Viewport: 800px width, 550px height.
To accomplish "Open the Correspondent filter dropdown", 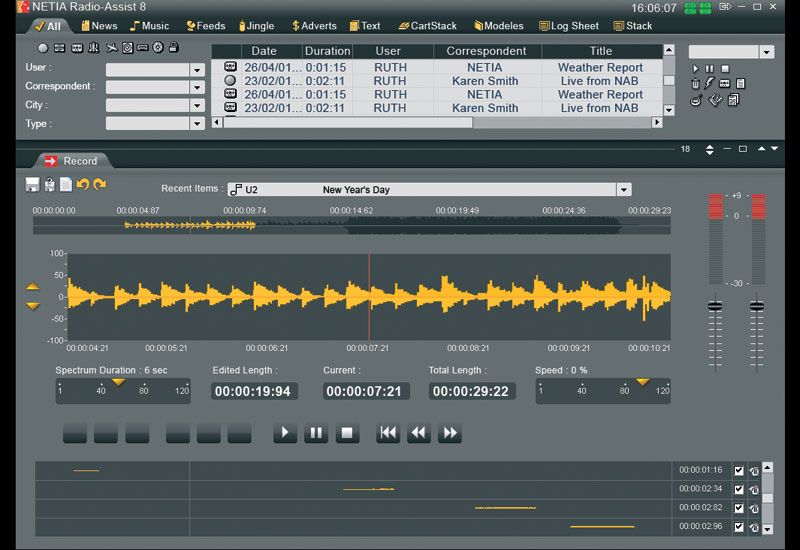I will click(197, 88).
